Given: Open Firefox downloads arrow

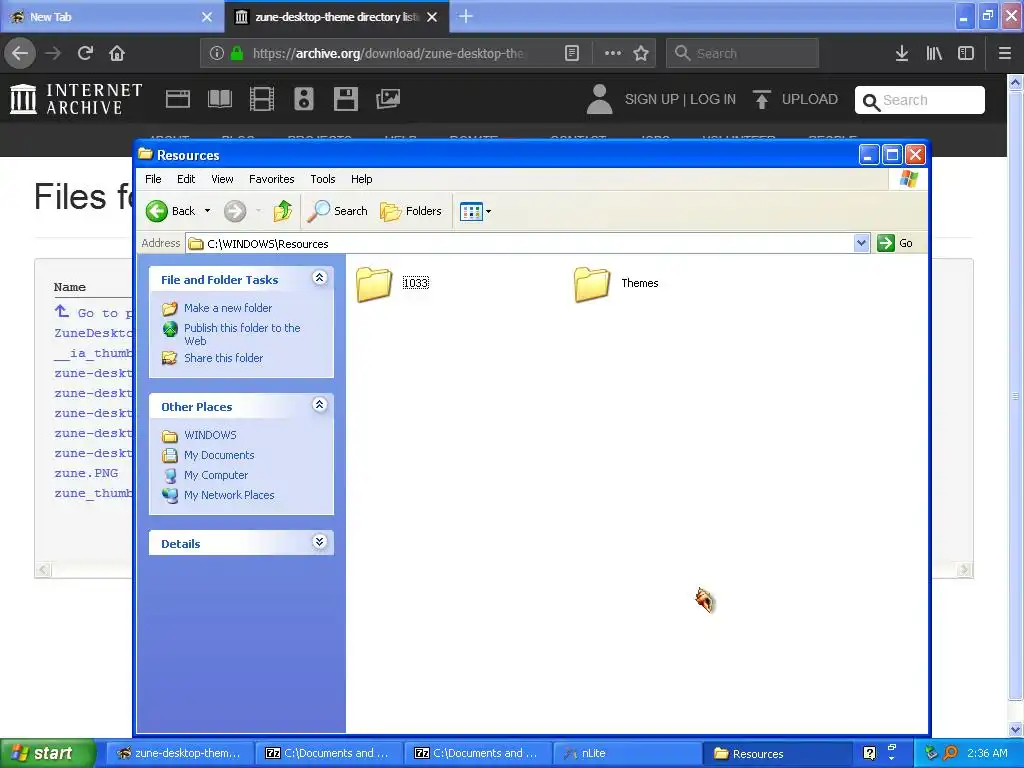Looking at the screenshot, I should click(902, 54).
